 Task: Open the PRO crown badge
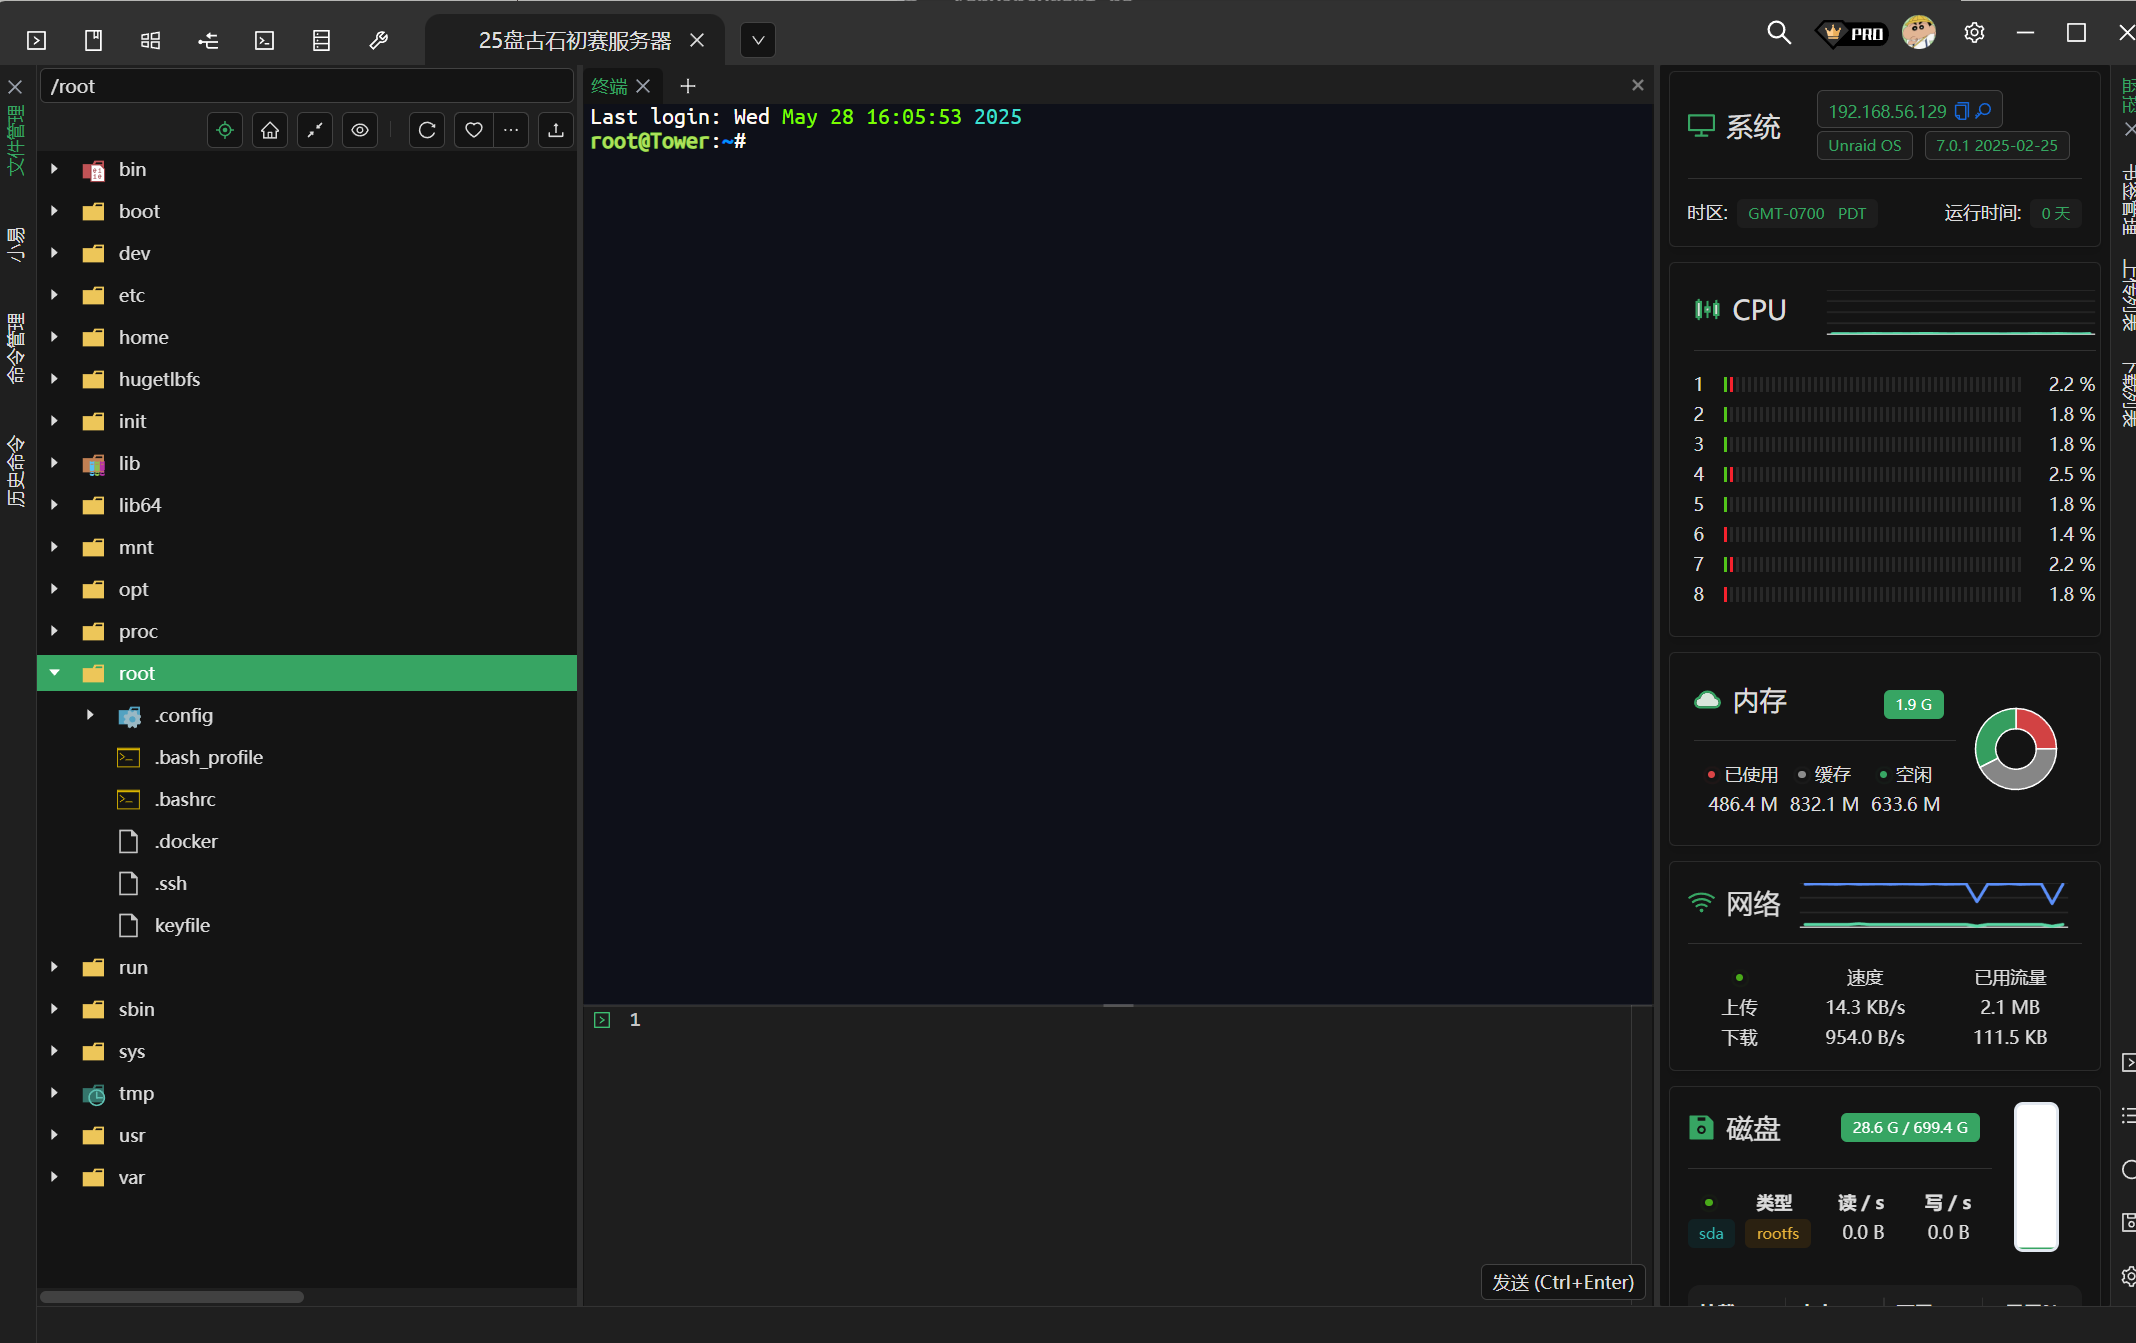pos(1852,33)
